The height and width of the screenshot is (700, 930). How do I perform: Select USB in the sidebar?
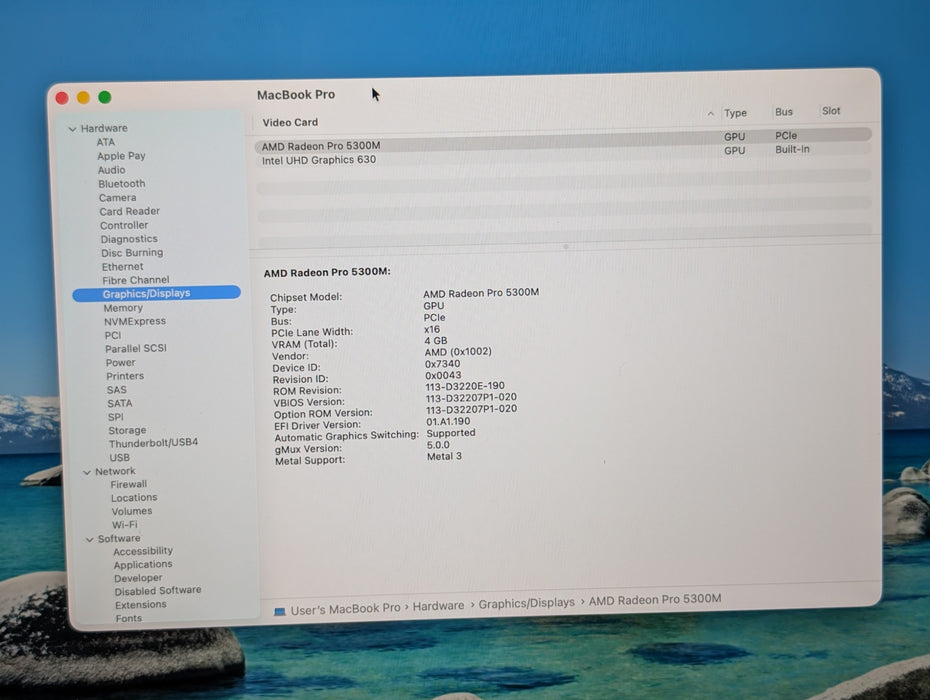[119, 458]
